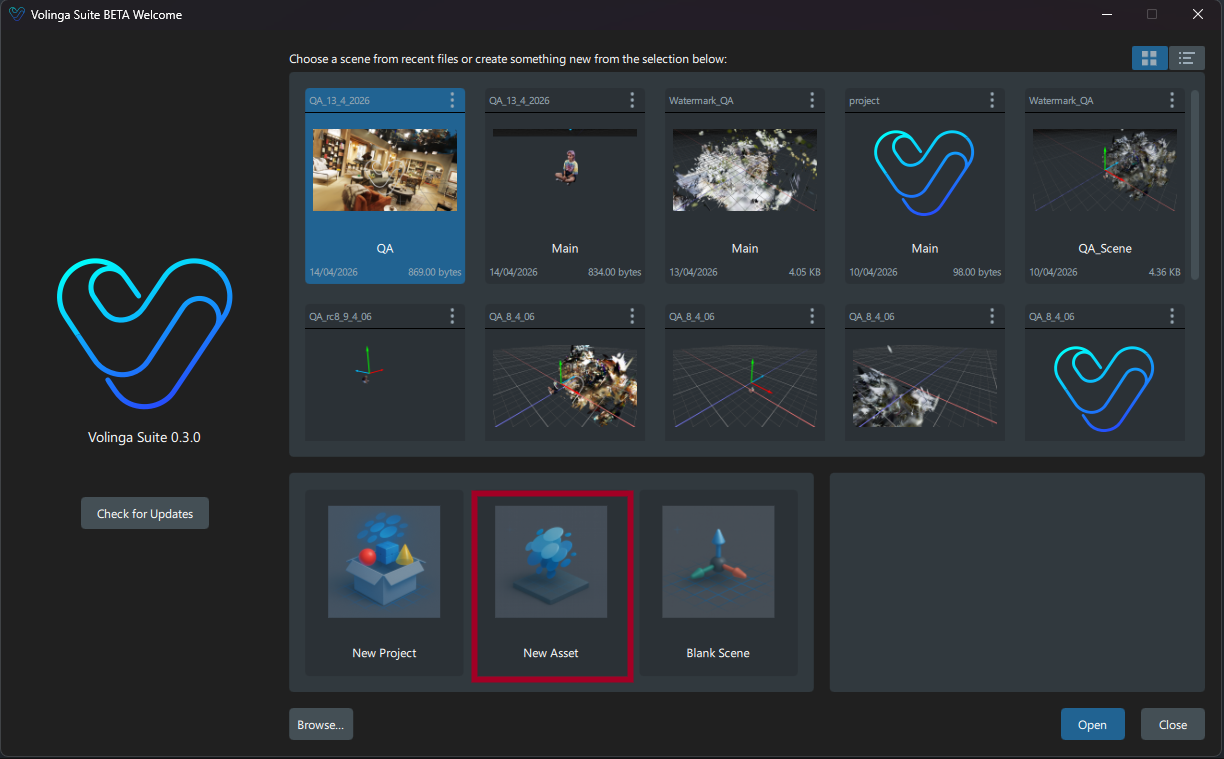Open the three-dot menu on QA_13_4_2026 card
This screenshot has width=1224, height=759.
[x=452, y=100]
